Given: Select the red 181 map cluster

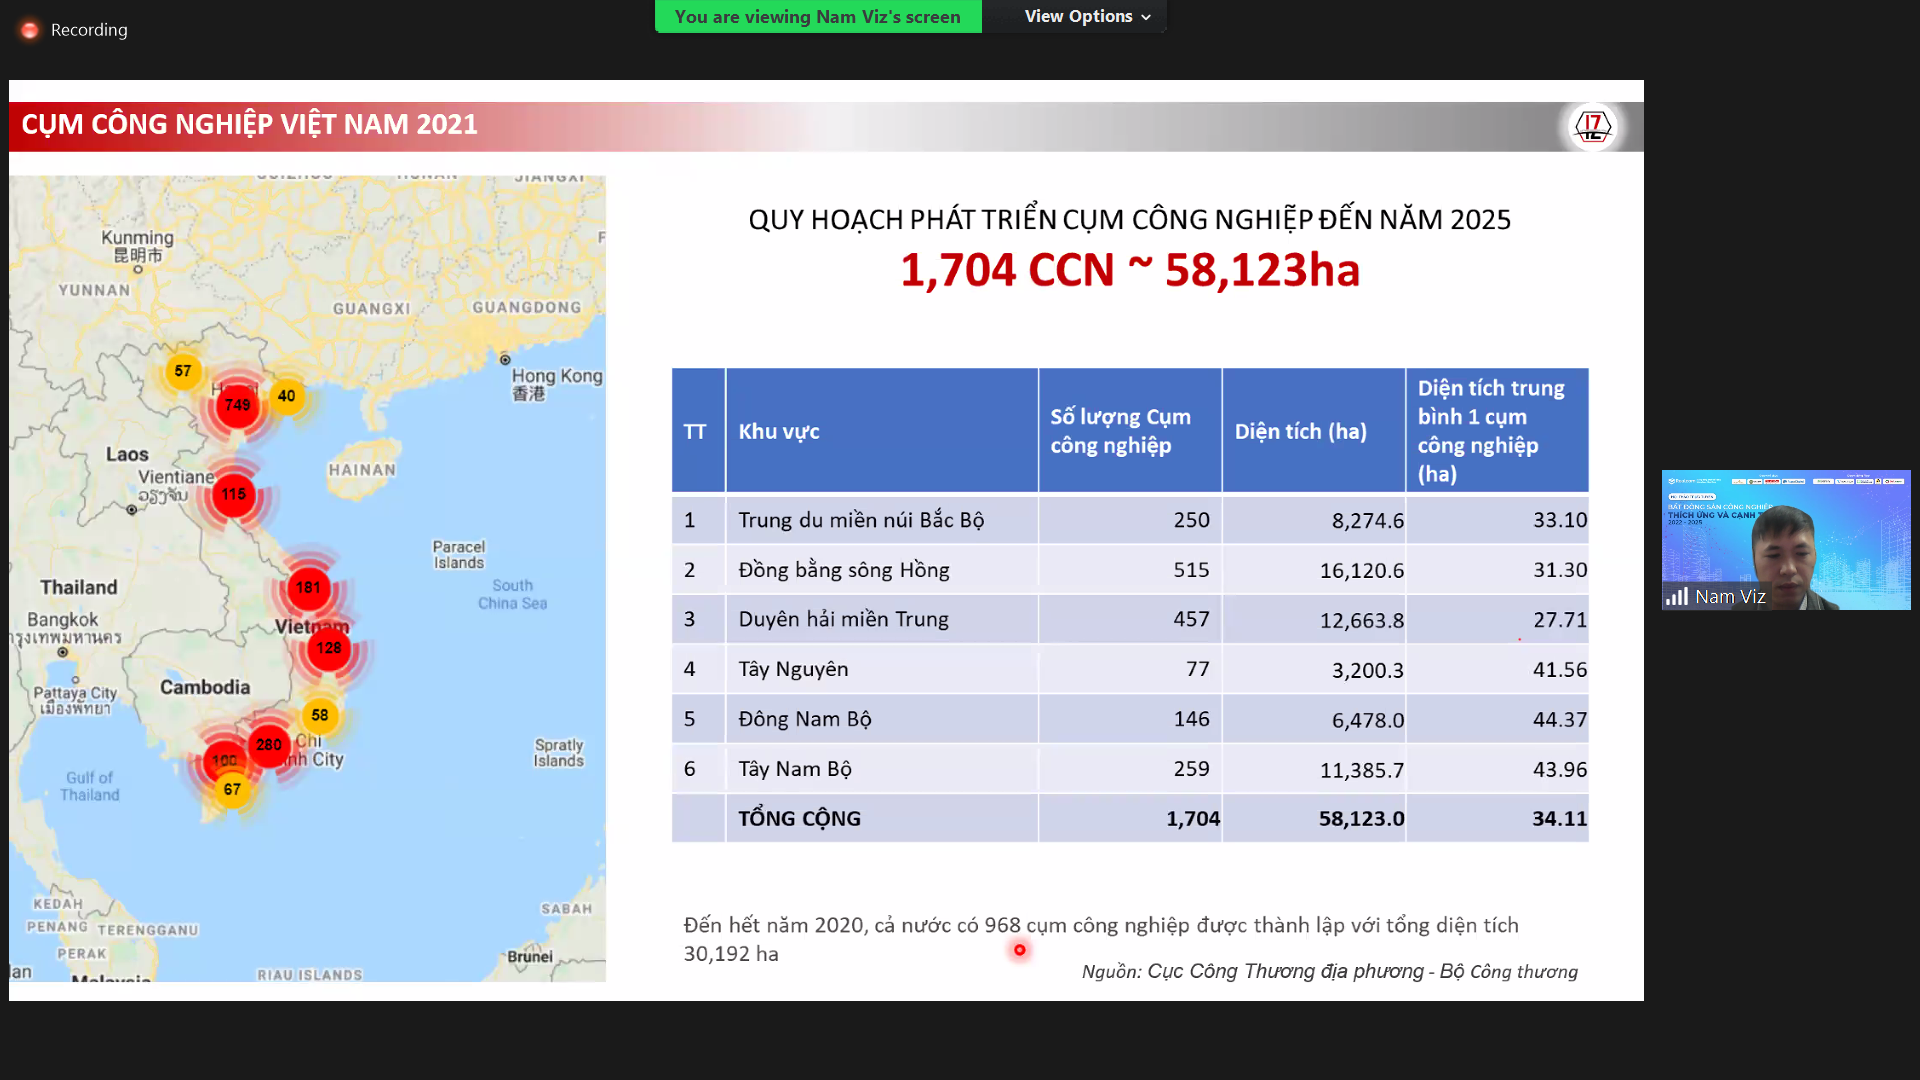Looking at the screenshot, I should (308, 588).
